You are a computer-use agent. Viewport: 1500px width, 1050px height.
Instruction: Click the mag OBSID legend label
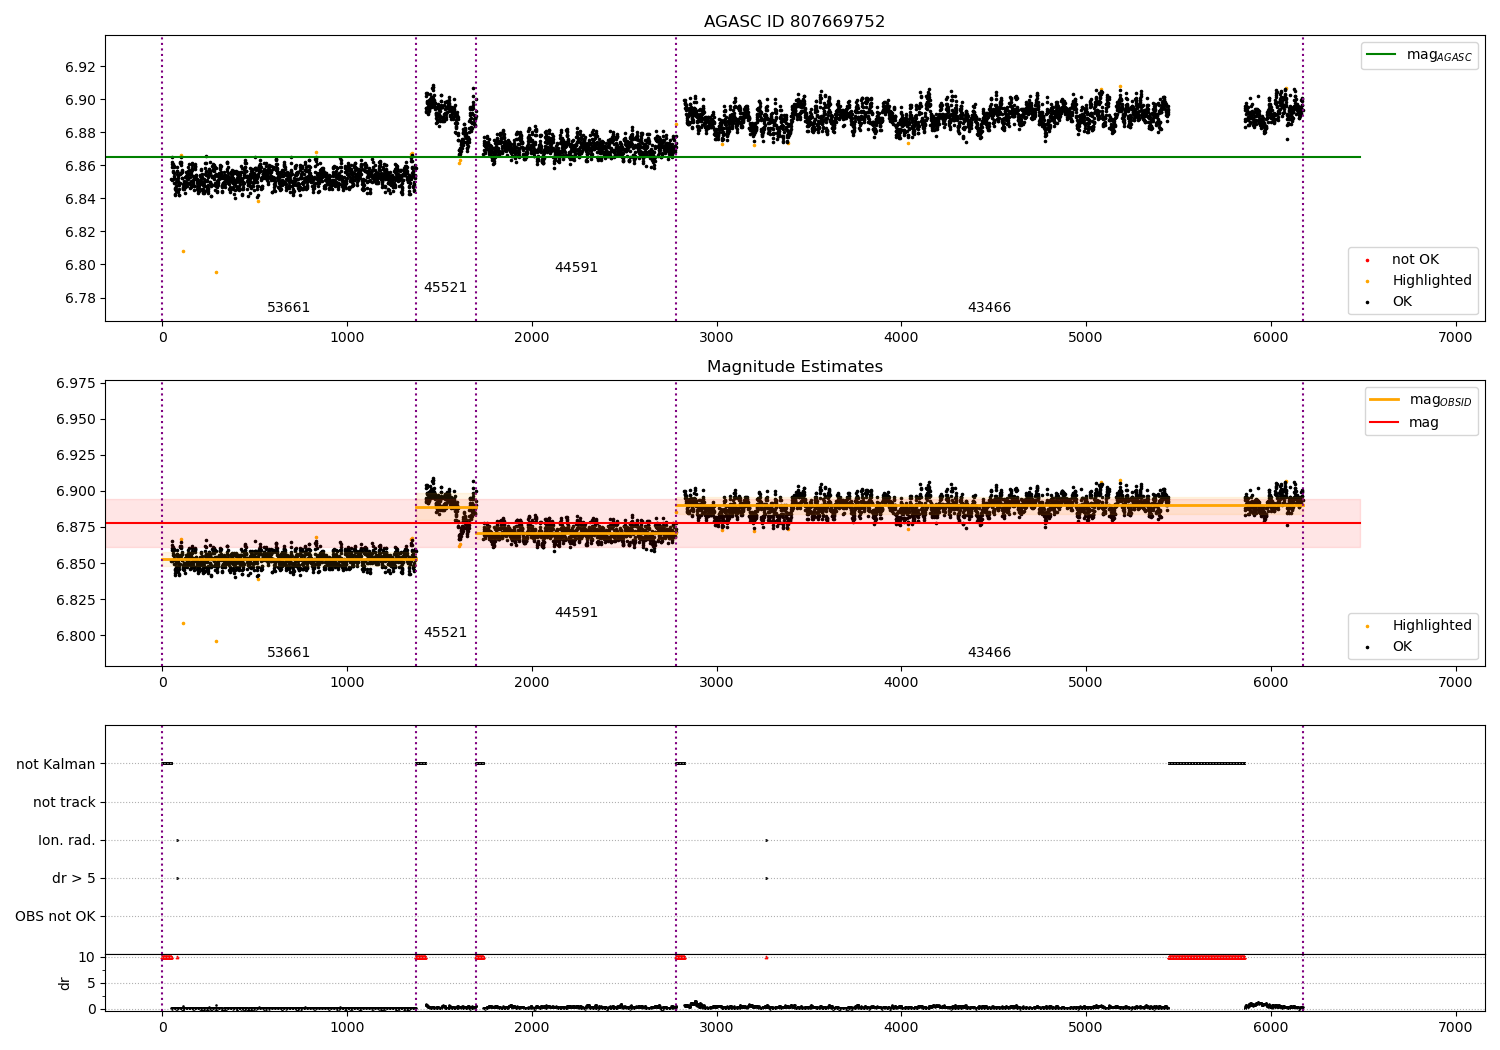1440,400
